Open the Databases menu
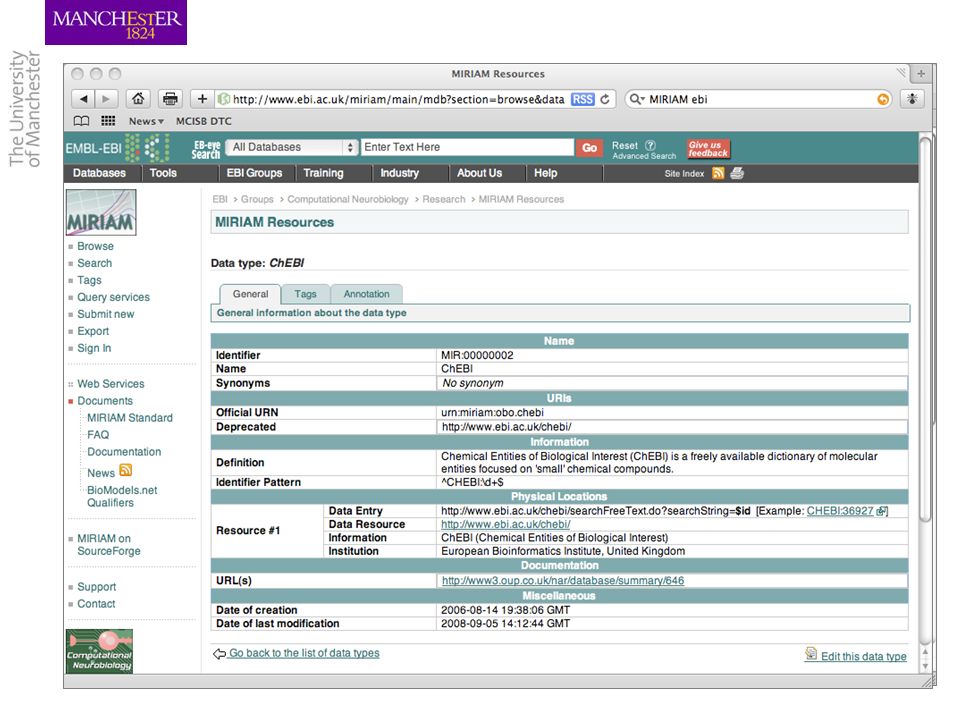Image resolution: width=960 pixels, height=720 pixels. [99, 173]
